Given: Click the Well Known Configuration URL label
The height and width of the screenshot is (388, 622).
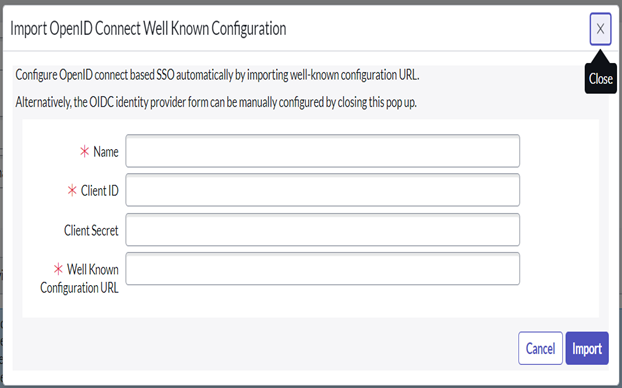Looking at the screenshot, I should pyautogui.click(x=79, y=279).
